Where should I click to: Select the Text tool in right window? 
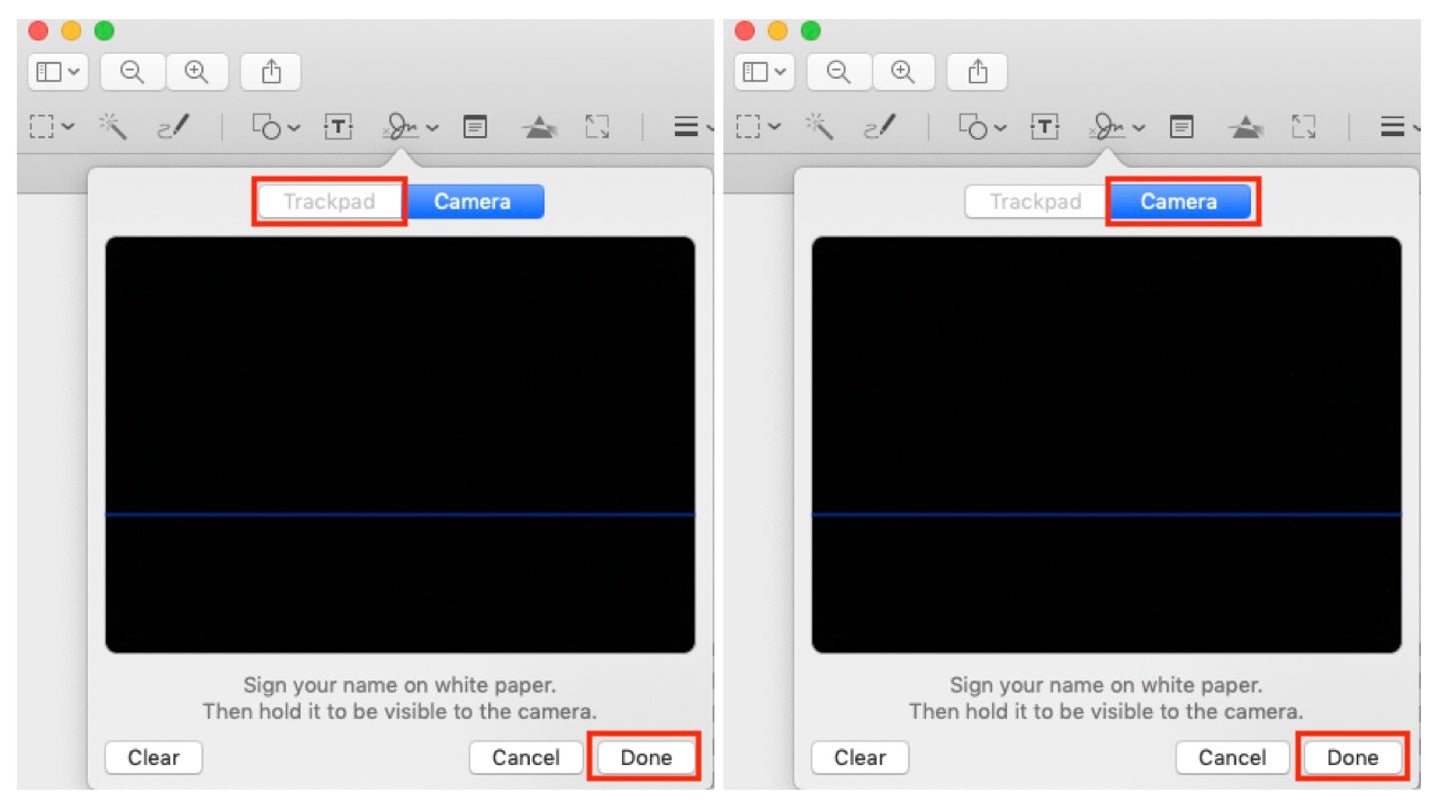1045,127
